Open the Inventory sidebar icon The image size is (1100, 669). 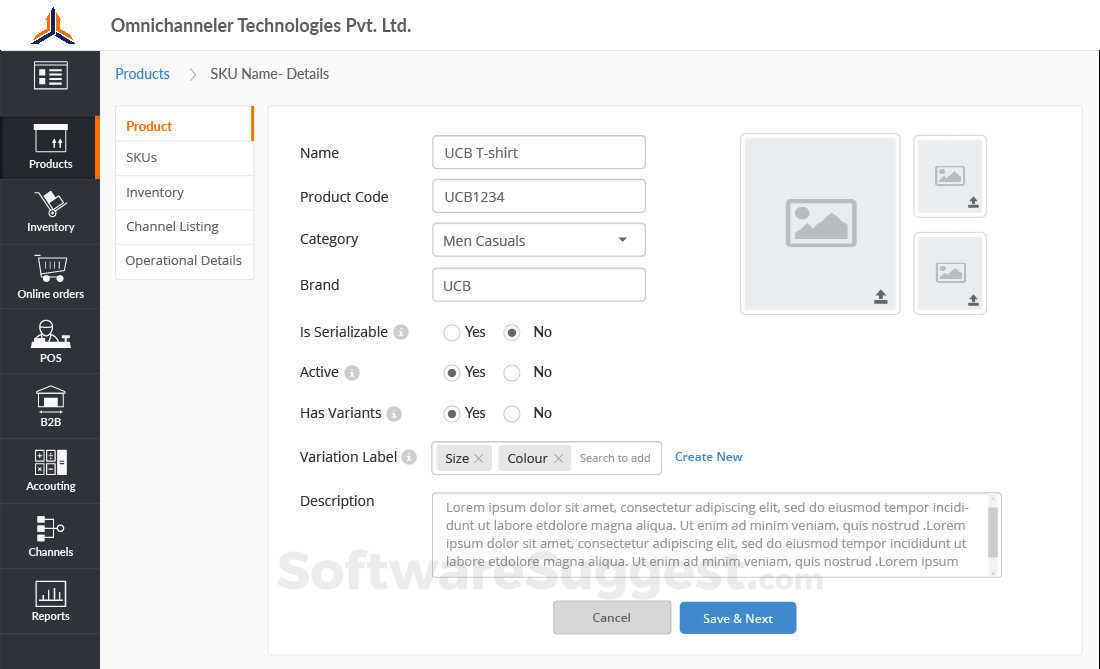(50, 205)
